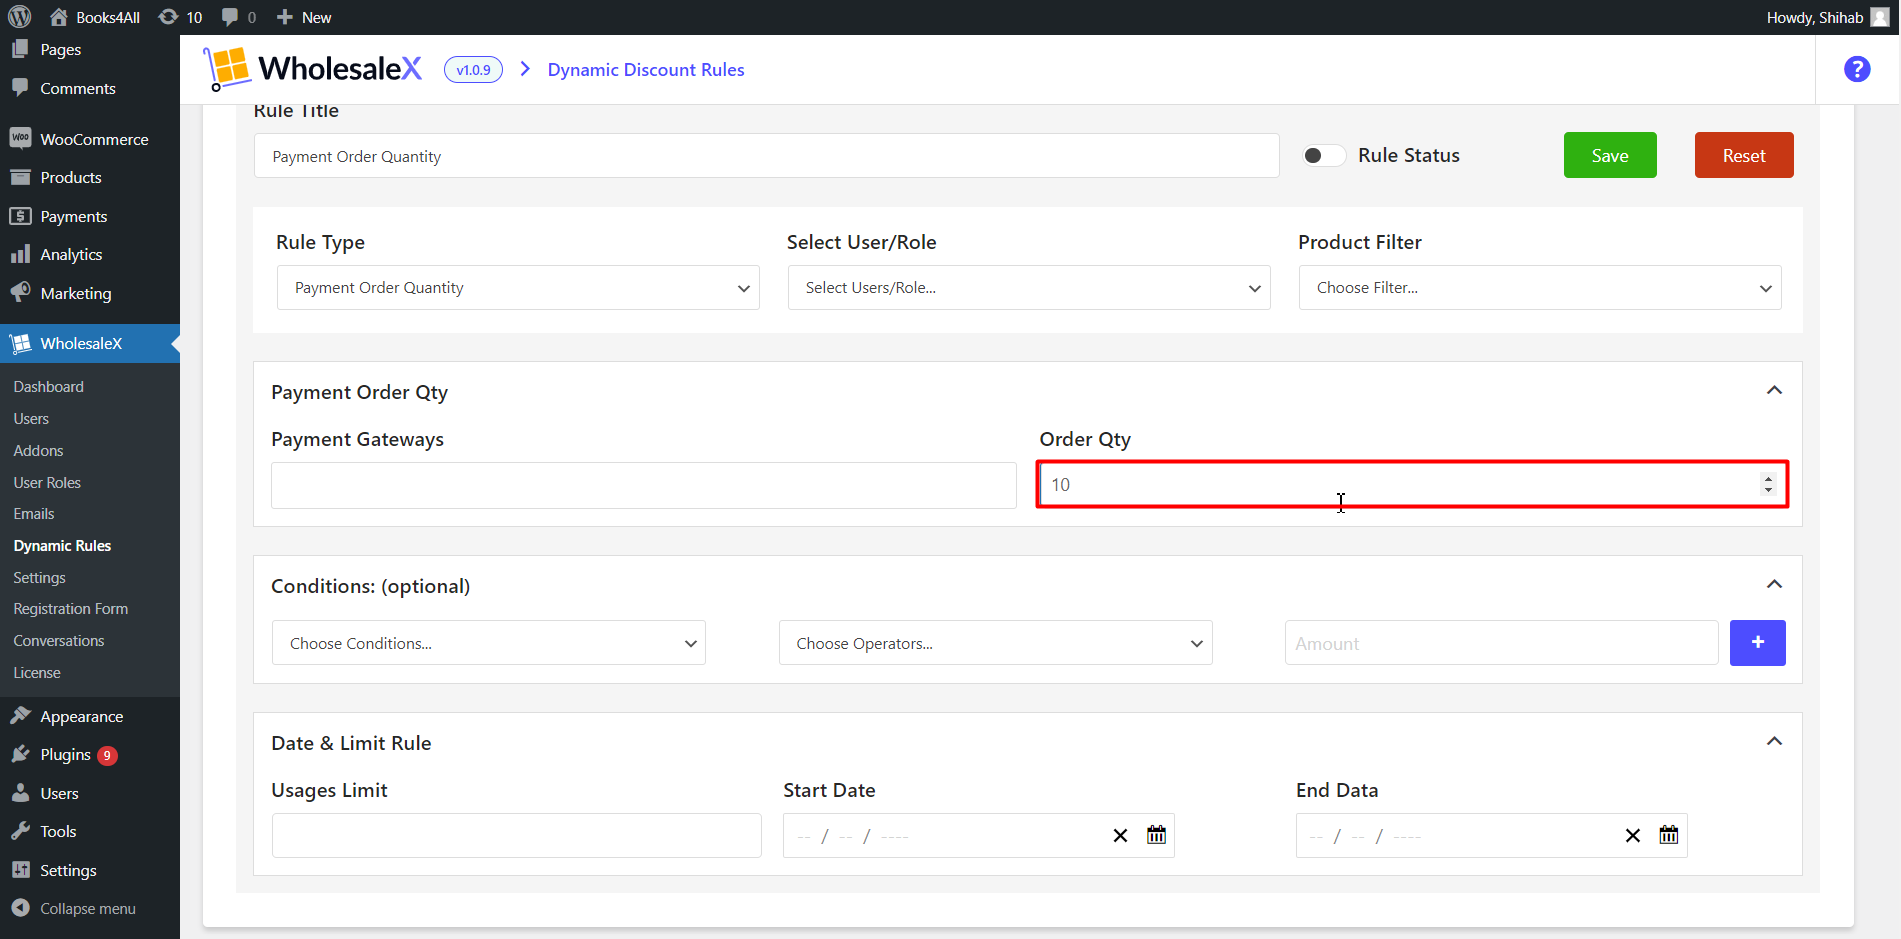The width and height of the screenshot is (1901, 939).
Task: Clear the Start Date value
Action: coord(1120,836)
